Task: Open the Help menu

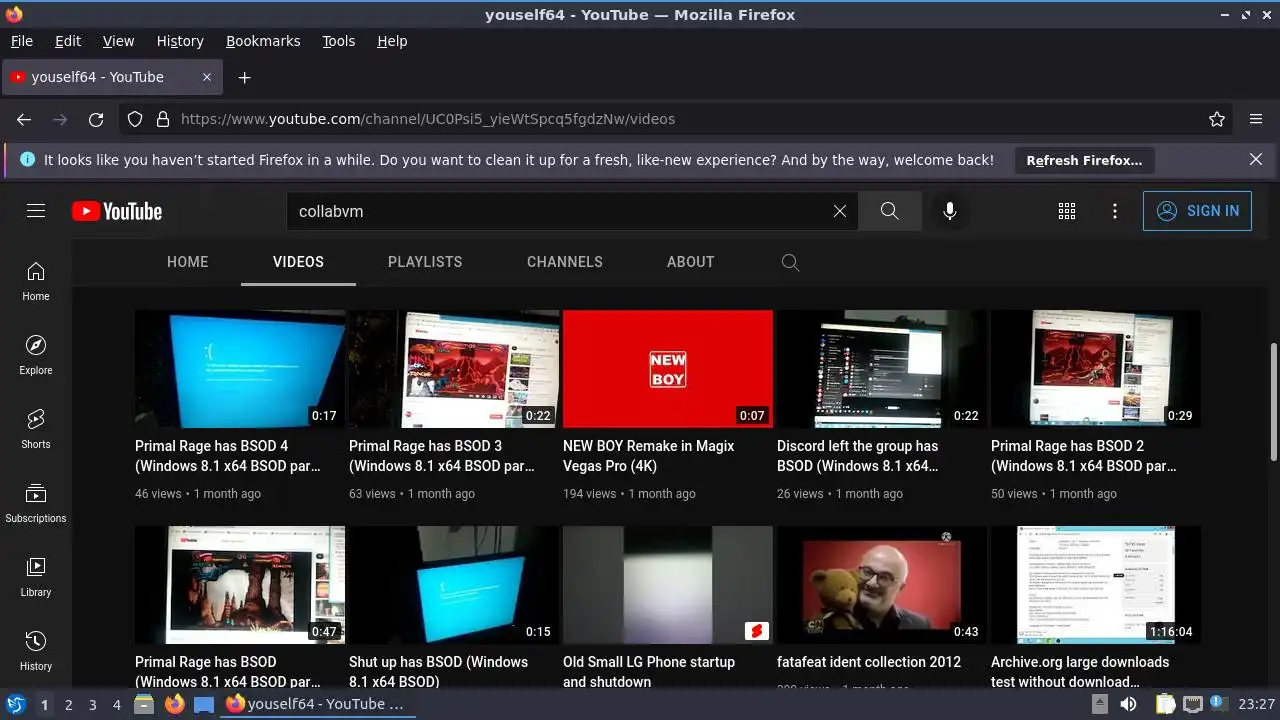Action: [x=392, y=41]
